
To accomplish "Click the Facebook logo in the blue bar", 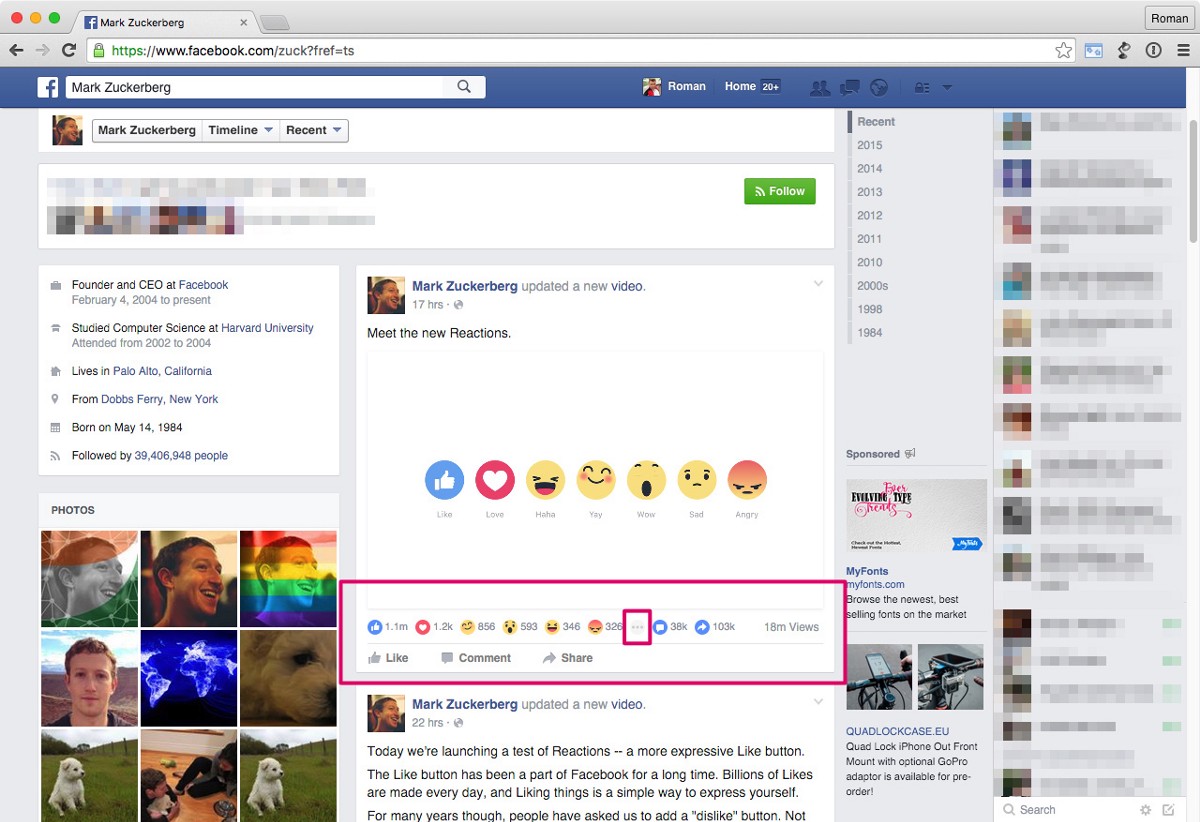I will (48, 87).
